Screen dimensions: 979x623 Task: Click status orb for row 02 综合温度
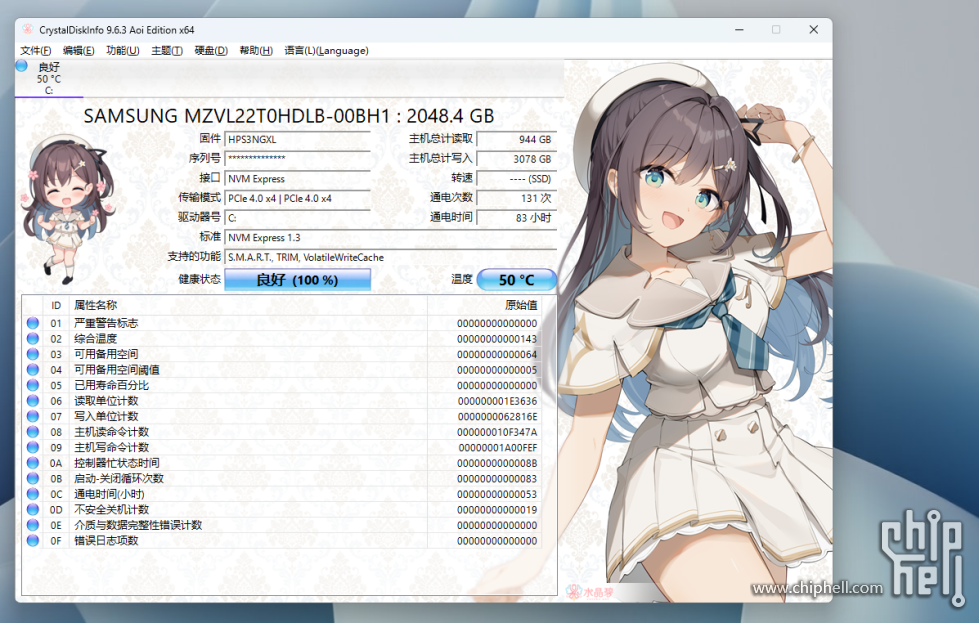[32, 339]
